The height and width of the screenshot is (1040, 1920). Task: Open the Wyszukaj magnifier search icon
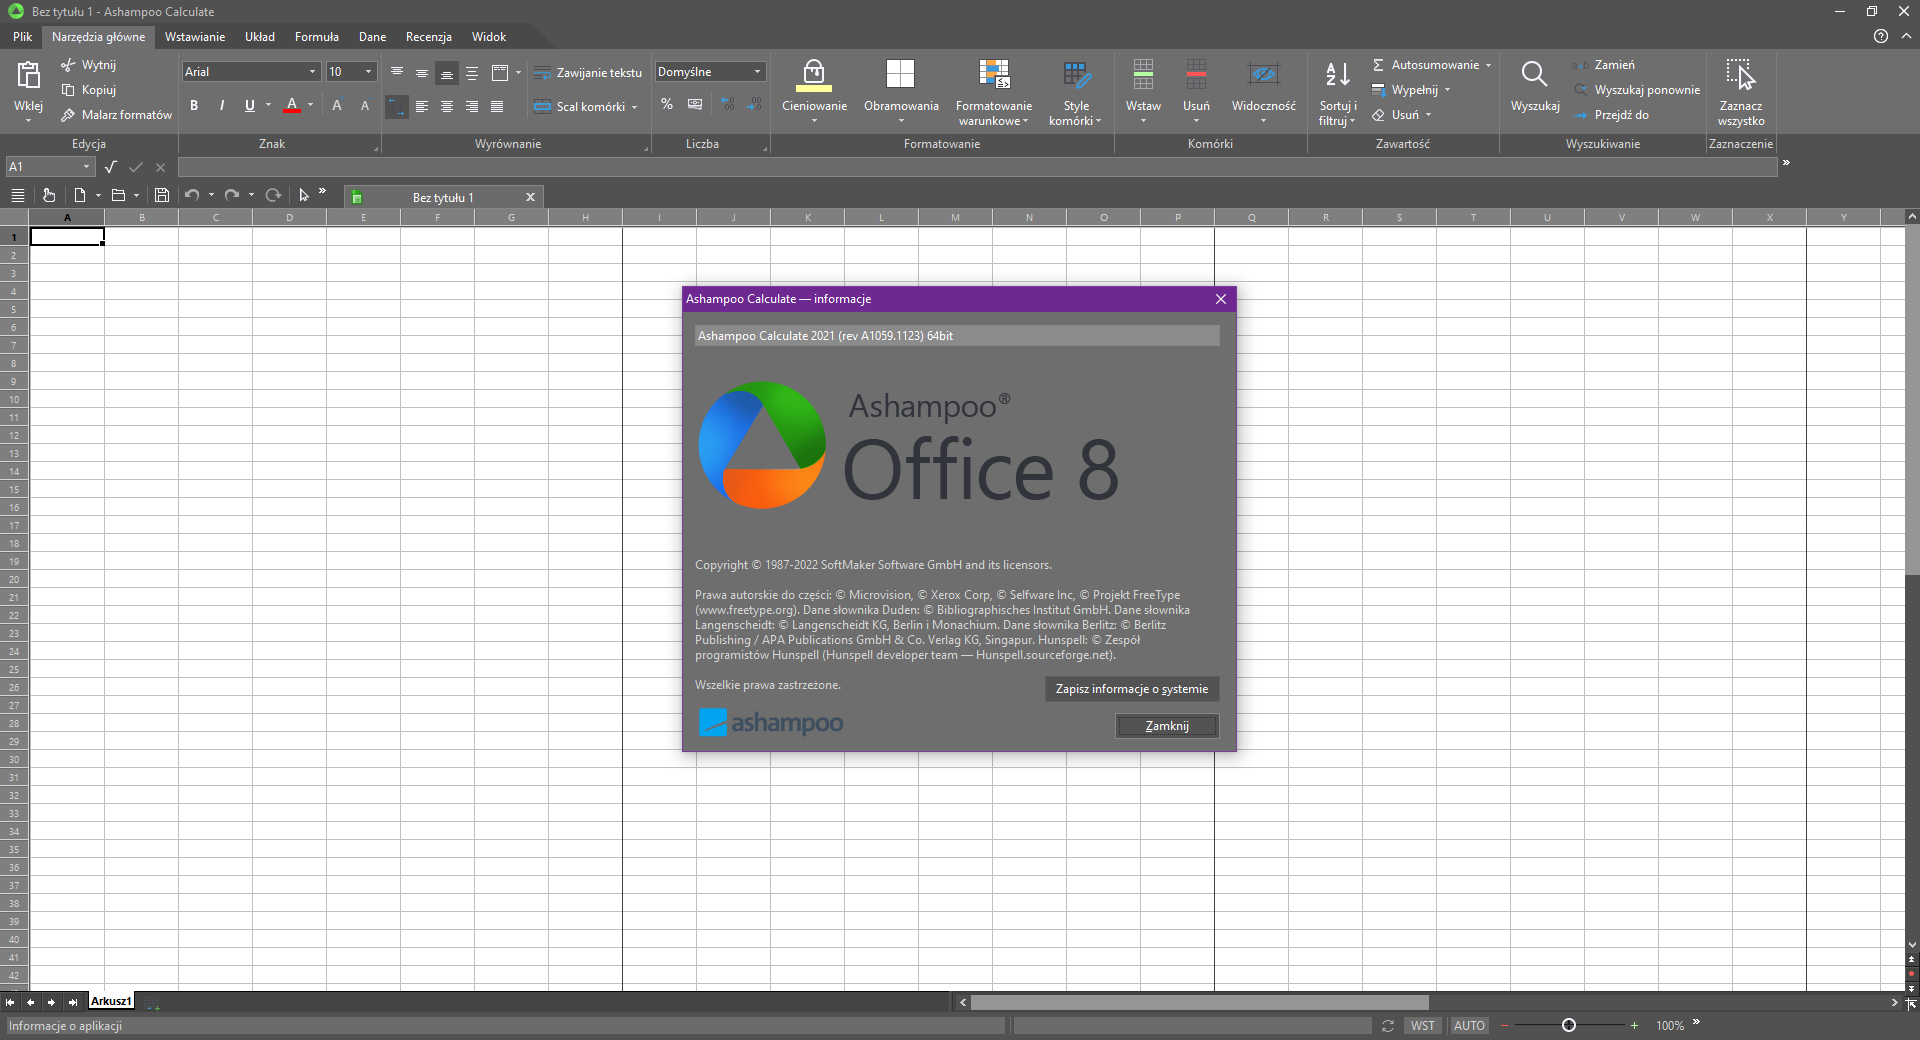1534,74
